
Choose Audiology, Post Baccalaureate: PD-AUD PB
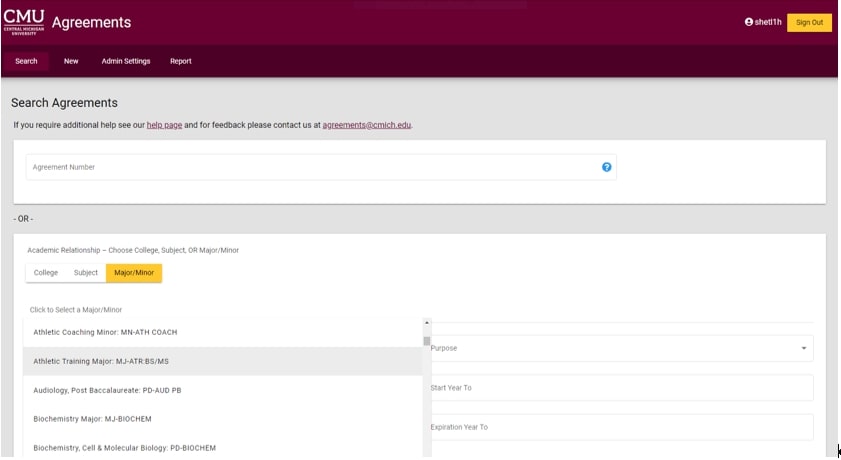coord(223,390)
